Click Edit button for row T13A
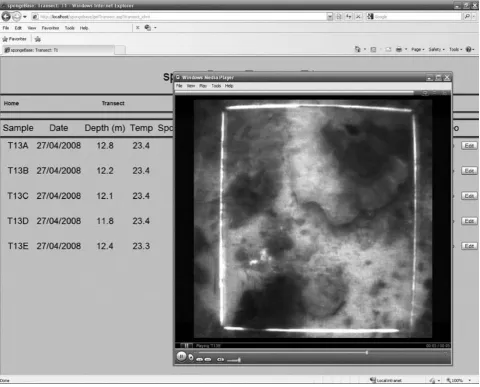The width and height of the screenshot is (480, 387). tap(469, 146)
